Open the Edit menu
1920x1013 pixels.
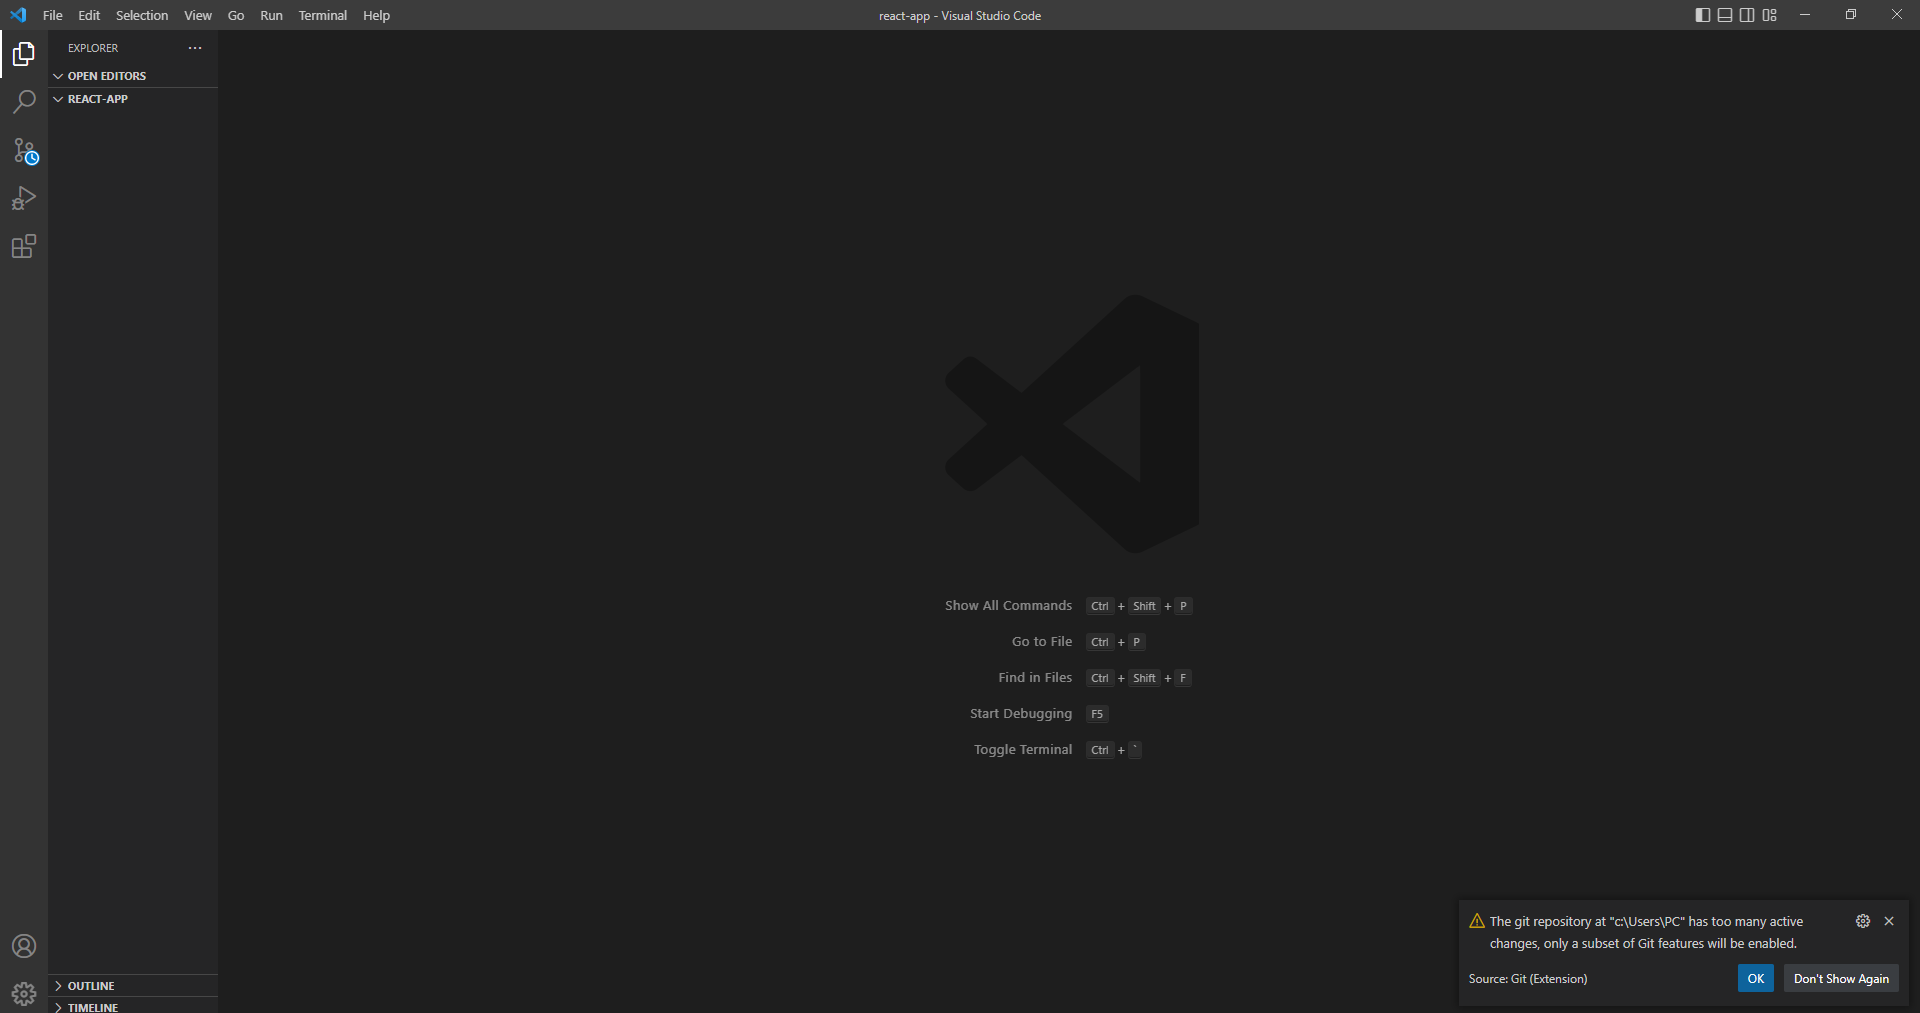pos(89,15)
